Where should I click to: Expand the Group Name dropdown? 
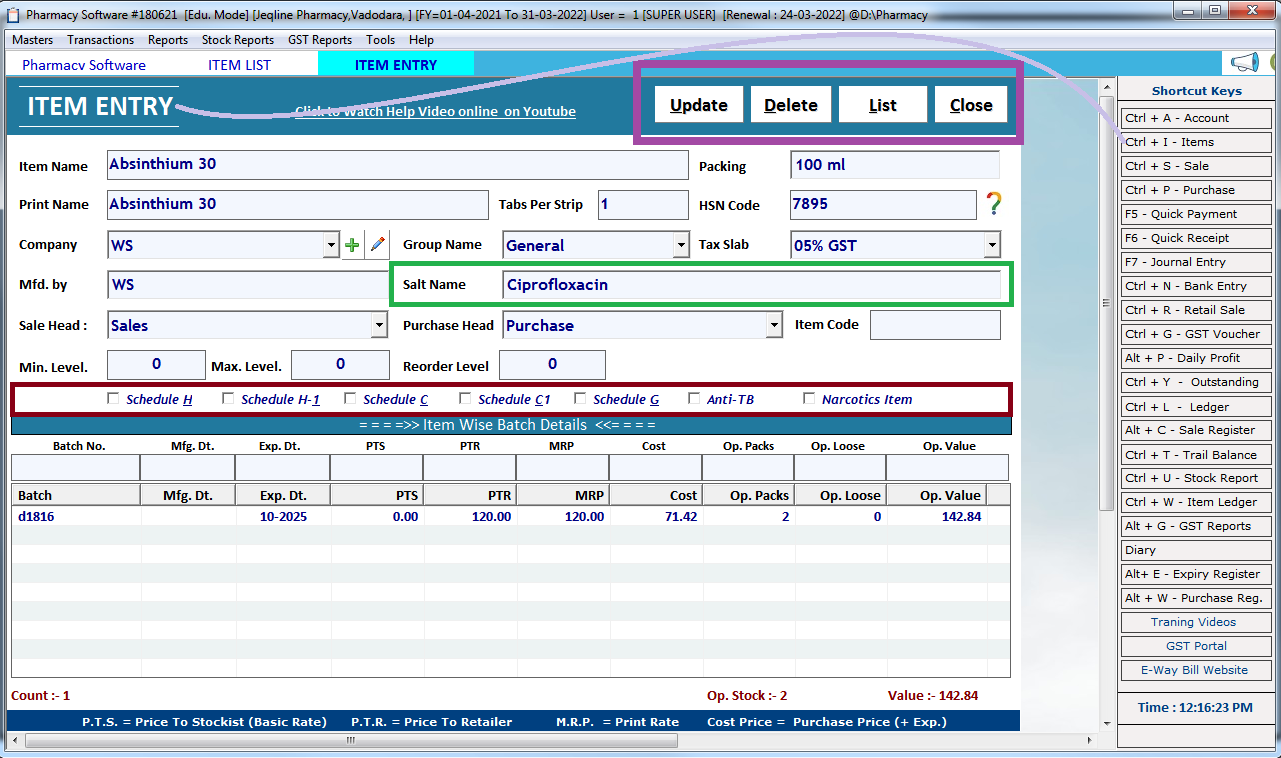coord(681,244)
